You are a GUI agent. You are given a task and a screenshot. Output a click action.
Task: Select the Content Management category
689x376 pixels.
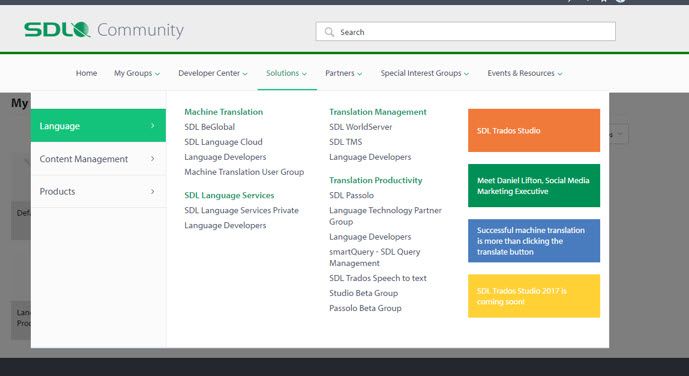pos(98,159)
